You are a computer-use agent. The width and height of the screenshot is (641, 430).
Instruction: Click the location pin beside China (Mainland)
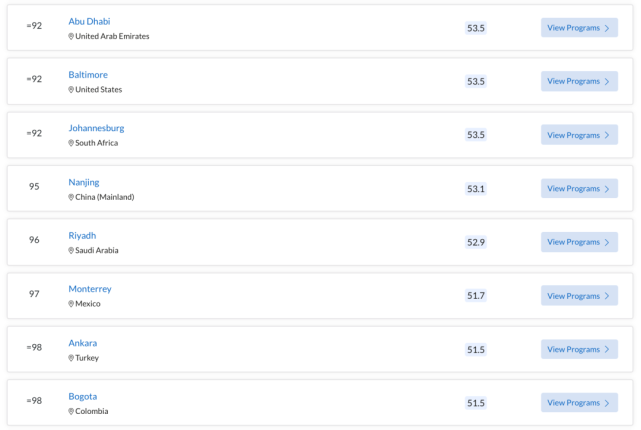pyautogui.click(x=71, y=197)
